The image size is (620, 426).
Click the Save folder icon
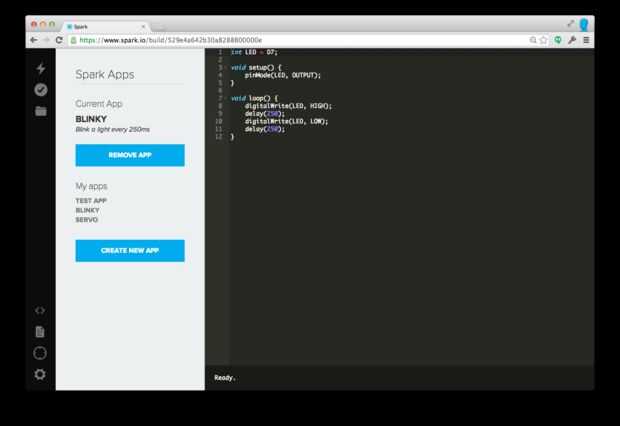[x=41, y=111]
